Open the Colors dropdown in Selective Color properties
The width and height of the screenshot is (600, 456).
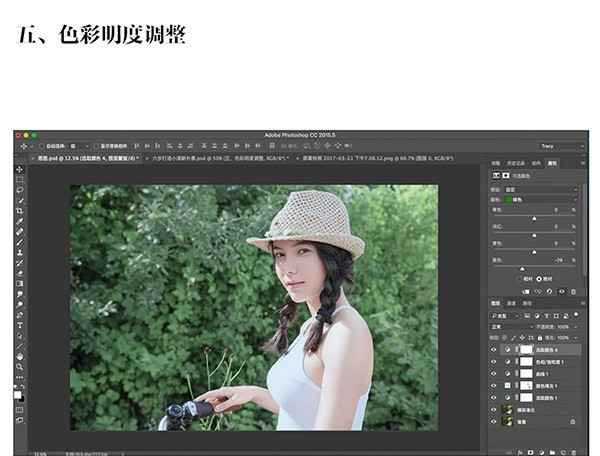tap(540, 198)
